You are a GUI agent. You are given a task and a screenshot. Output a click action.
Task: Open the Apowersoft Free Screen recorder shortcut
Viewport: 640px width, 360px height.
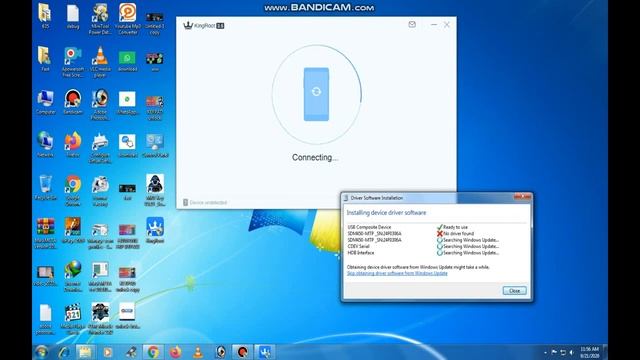pyautogui.click(x=73, y=61)
